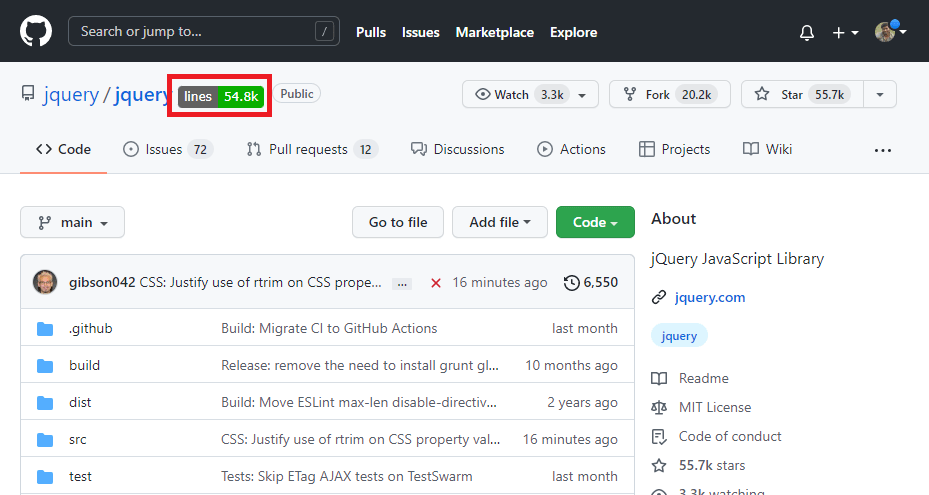Click the test folder icon

pos(45,477)
